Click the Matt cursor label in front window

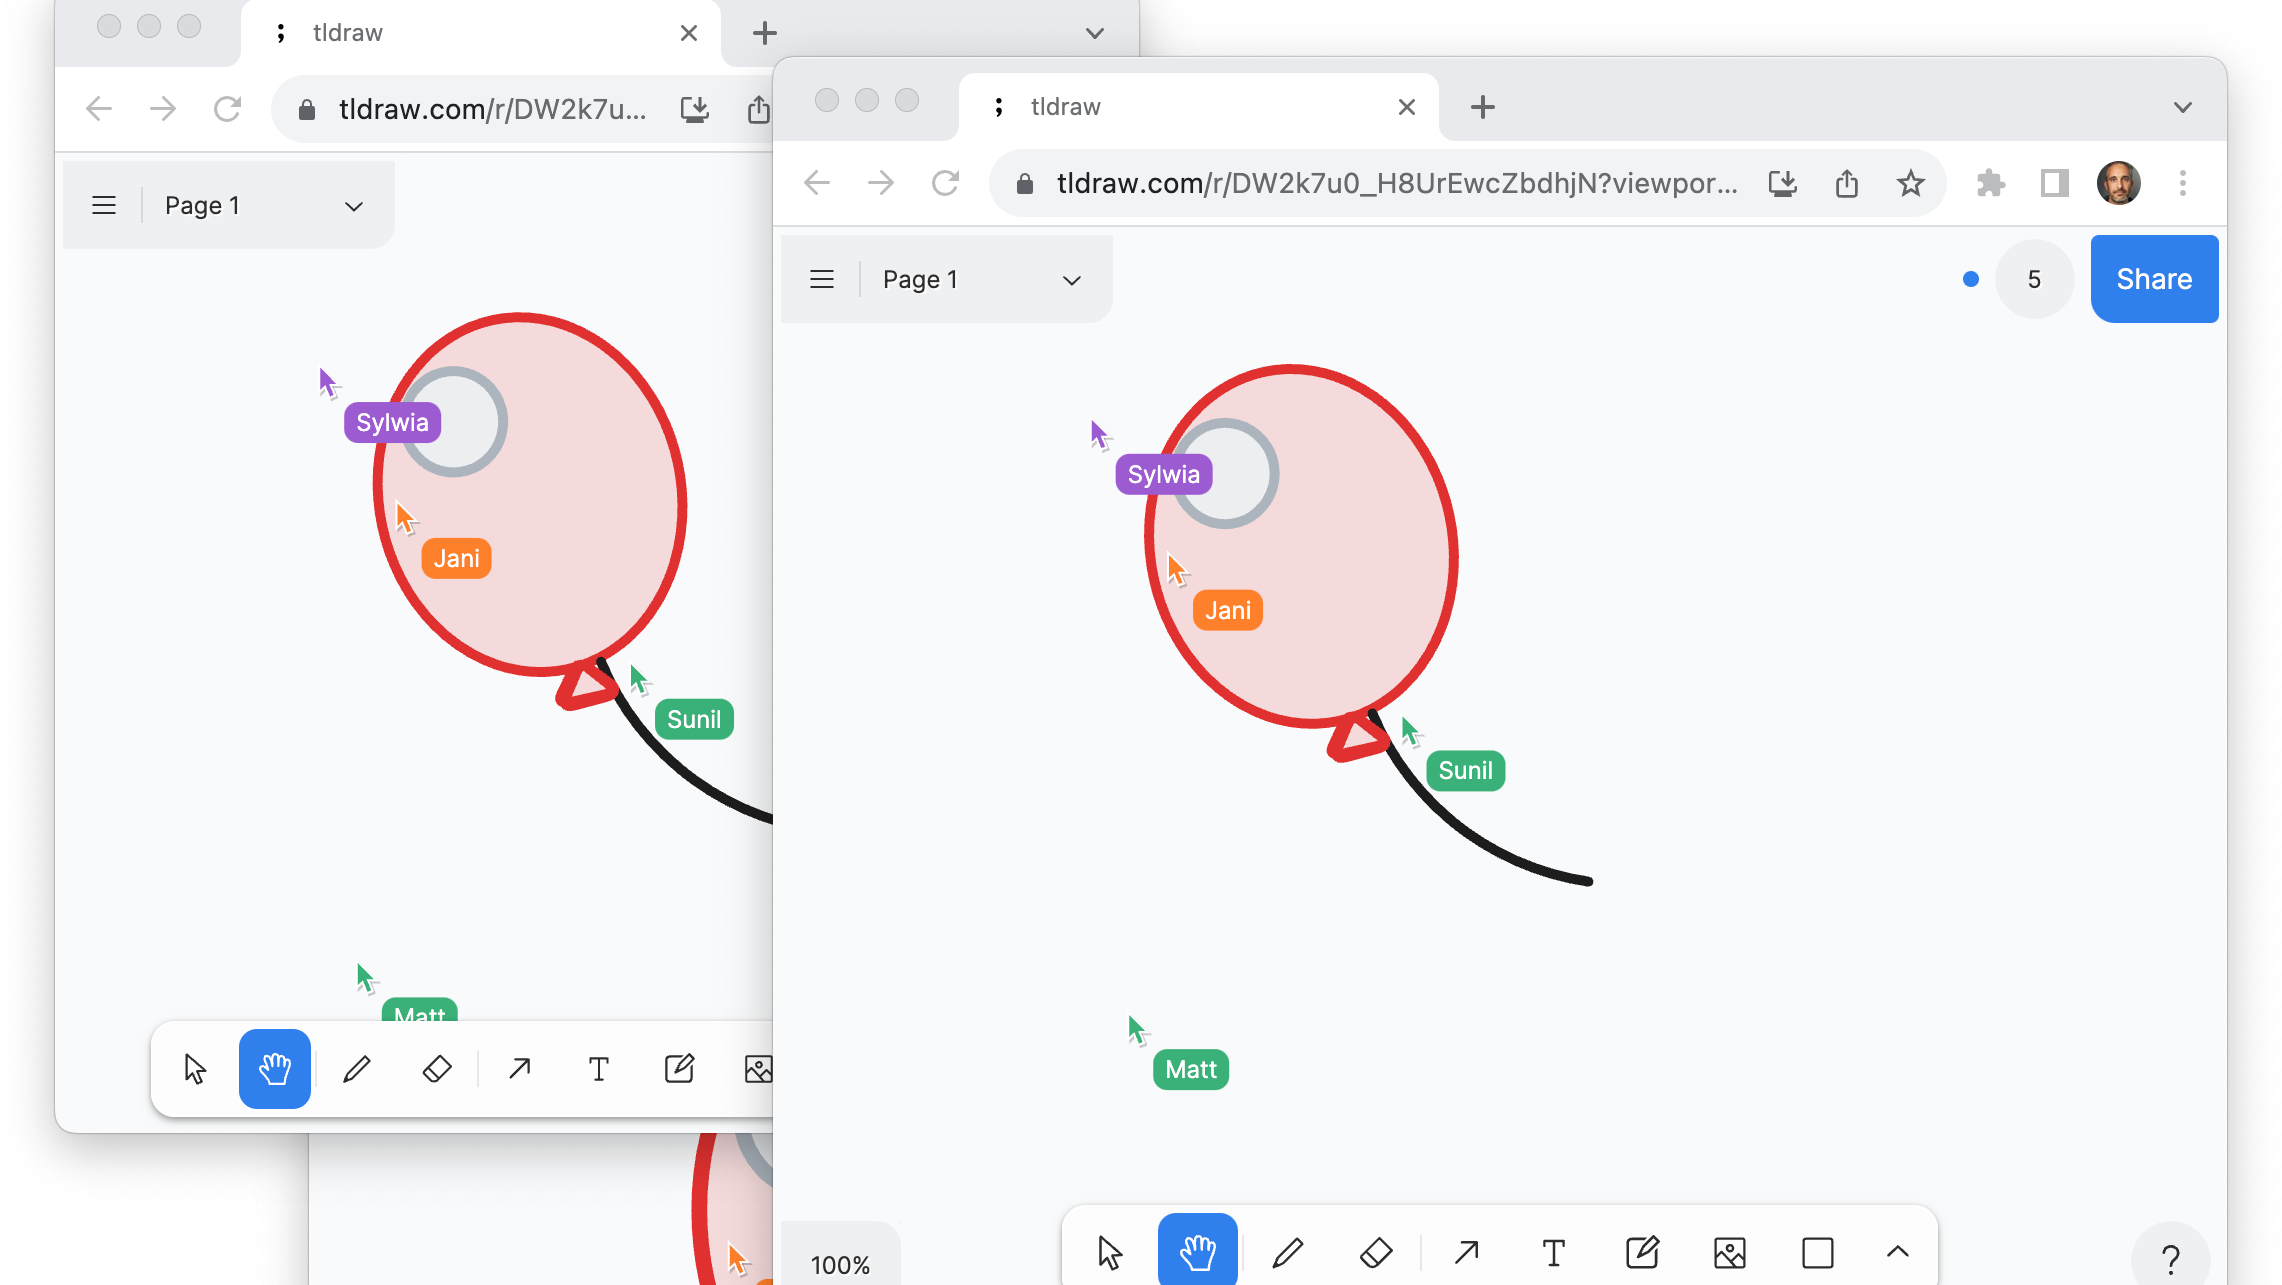click(x=1191, y=1069)
